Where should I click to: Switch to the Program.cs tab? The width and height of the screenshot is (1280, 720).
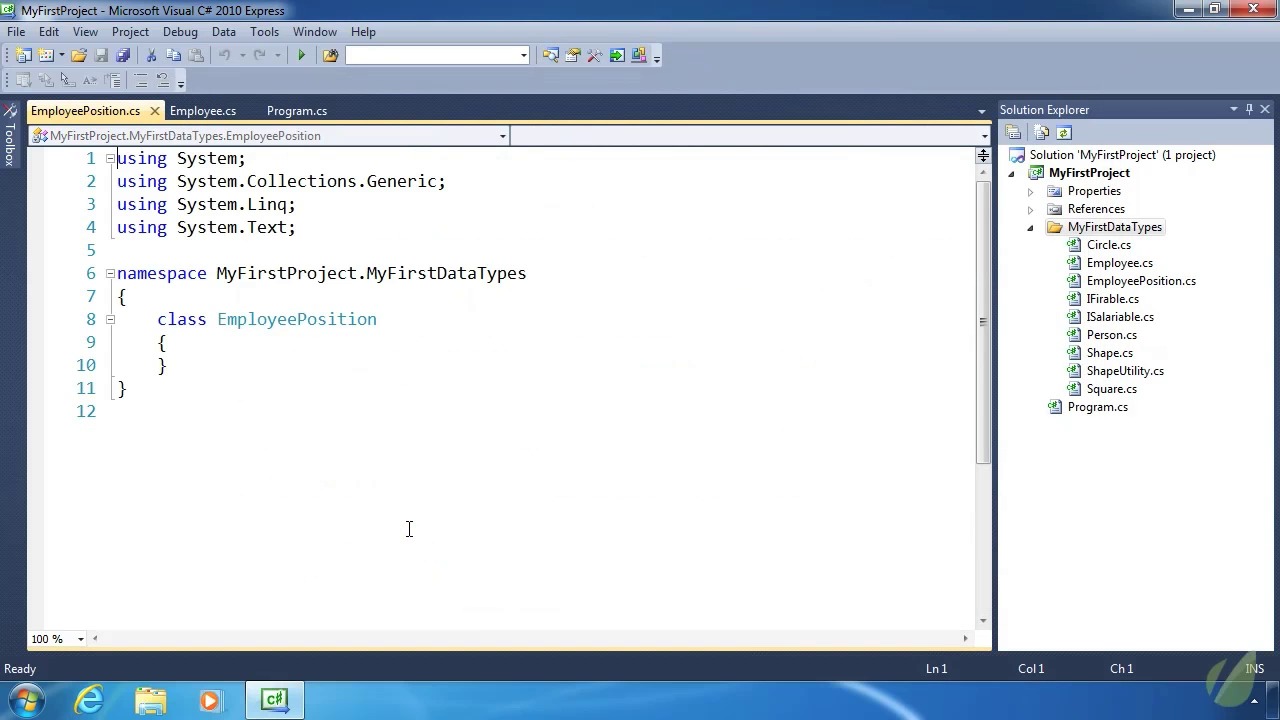297,111
